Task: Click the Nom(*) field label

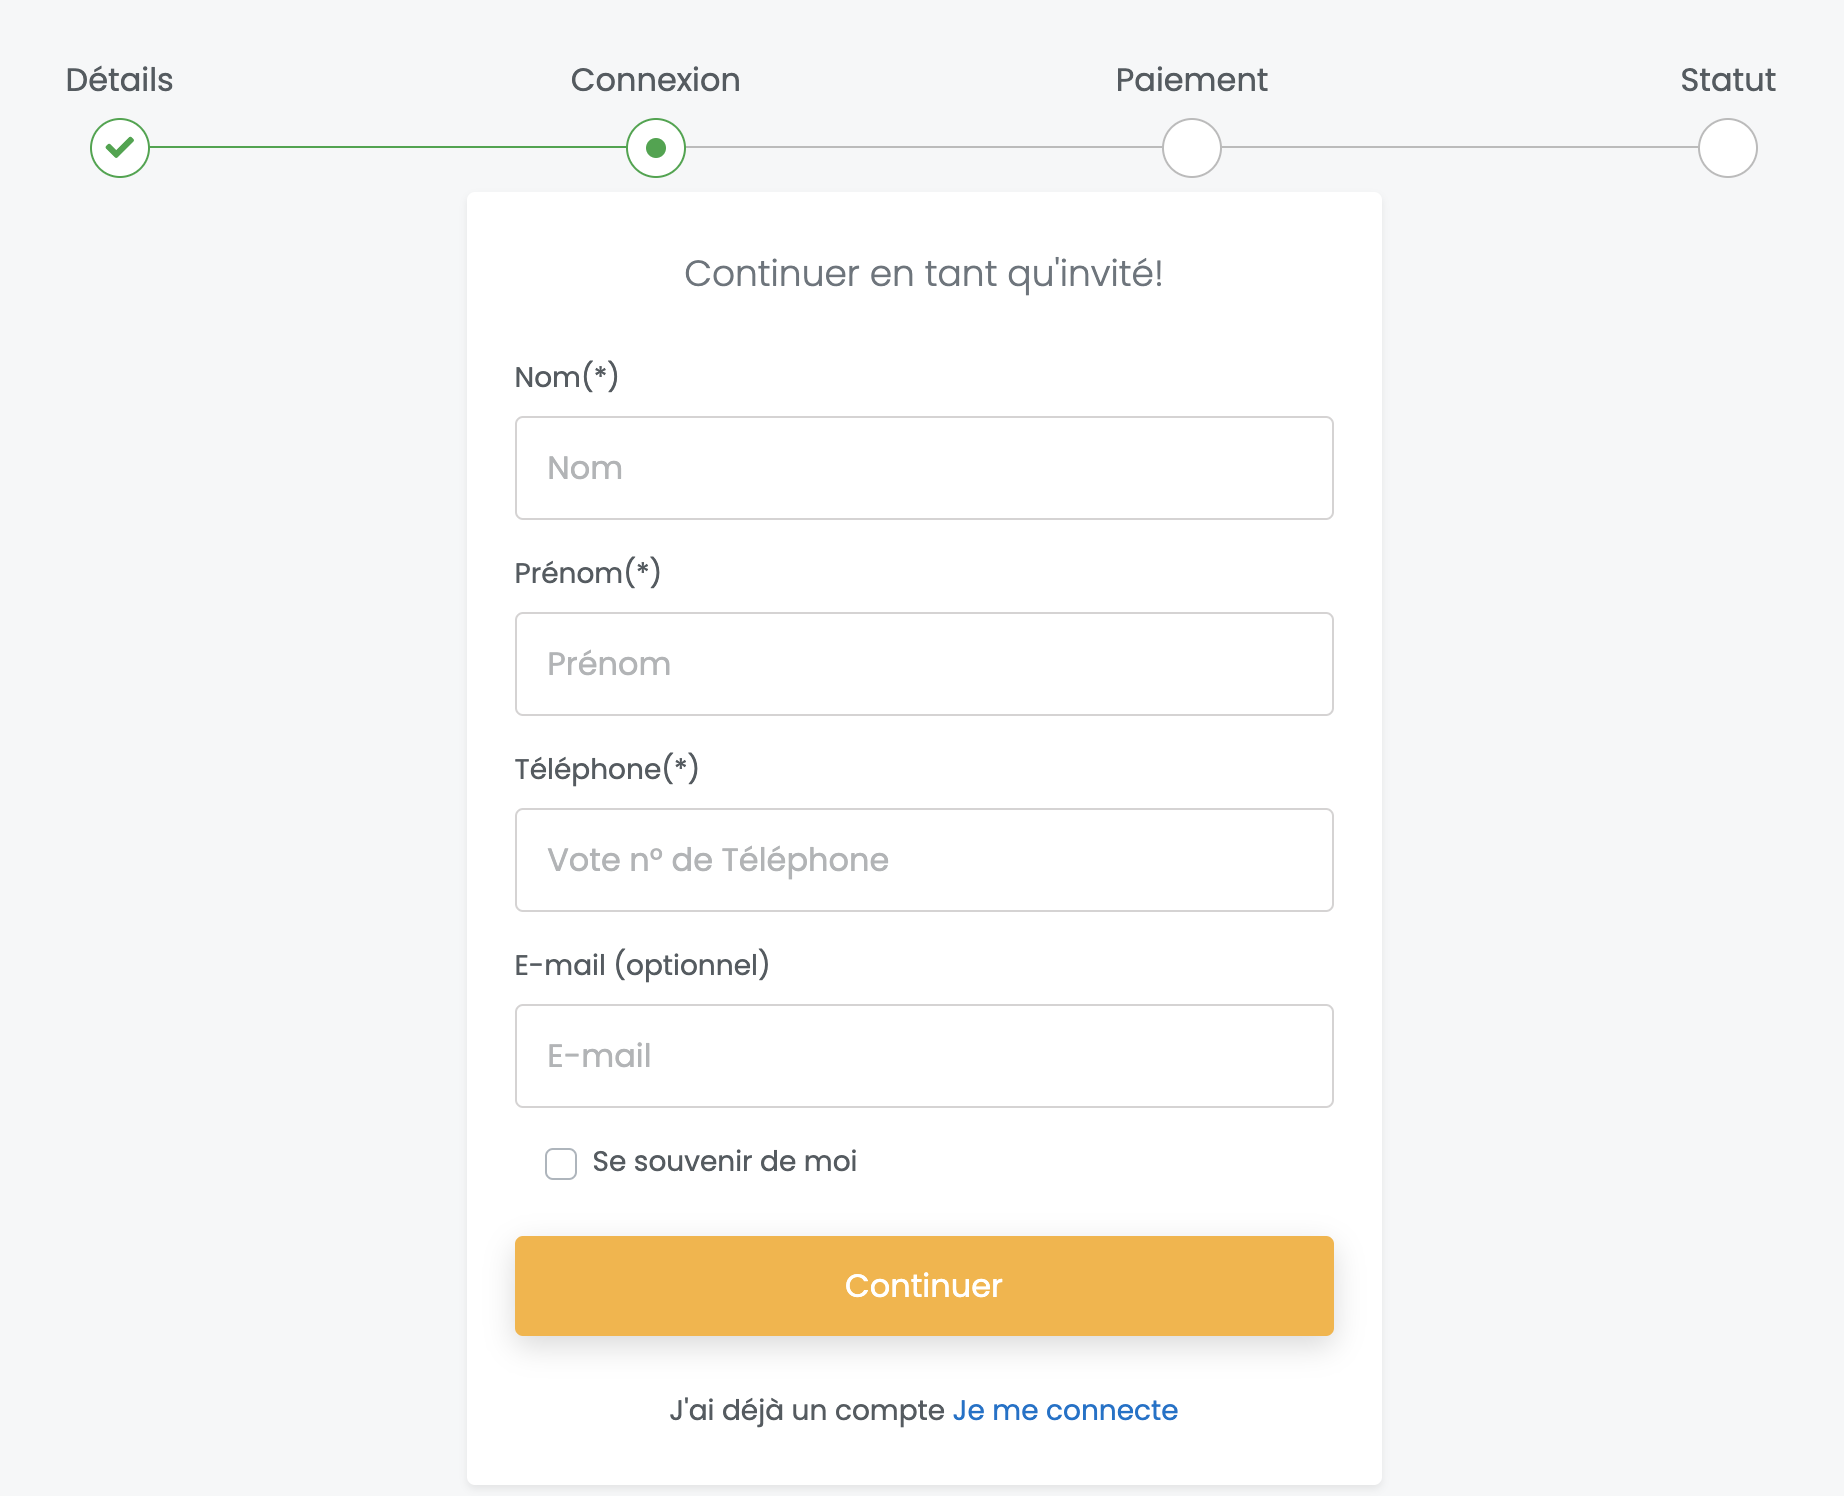Action: [567, 377]
